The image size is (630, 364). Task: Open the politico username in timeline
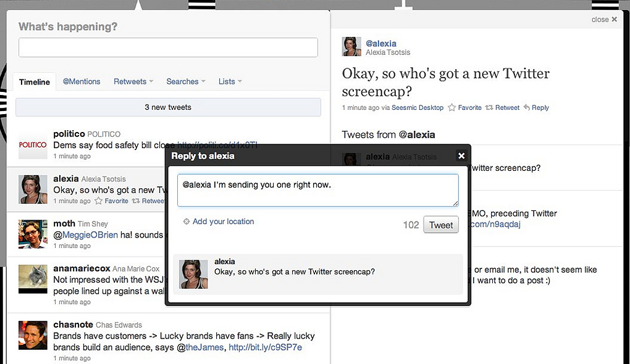click(69, 134)
